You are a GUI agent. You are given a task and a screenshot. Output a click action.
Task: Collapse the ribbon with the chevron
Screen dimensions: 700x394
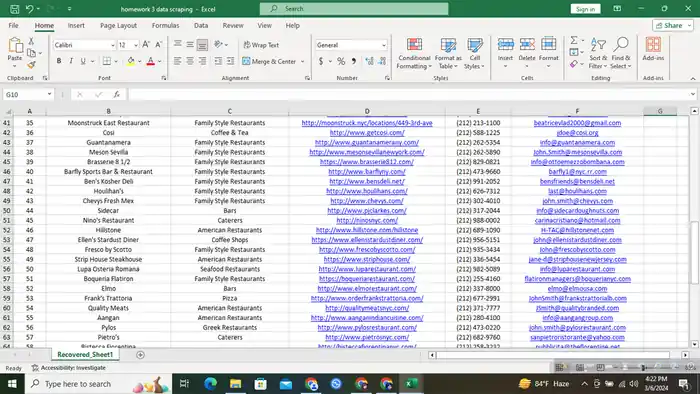(693, 79)
